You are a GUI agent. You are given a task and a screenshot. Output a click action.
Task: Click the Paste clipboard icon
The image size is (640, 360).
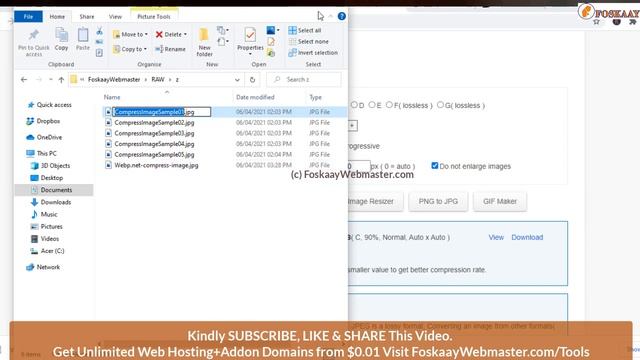[83, 36]
